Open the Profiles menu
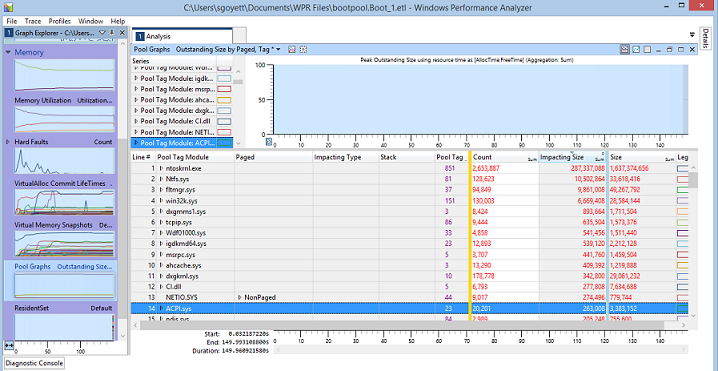 pos(60,21)
